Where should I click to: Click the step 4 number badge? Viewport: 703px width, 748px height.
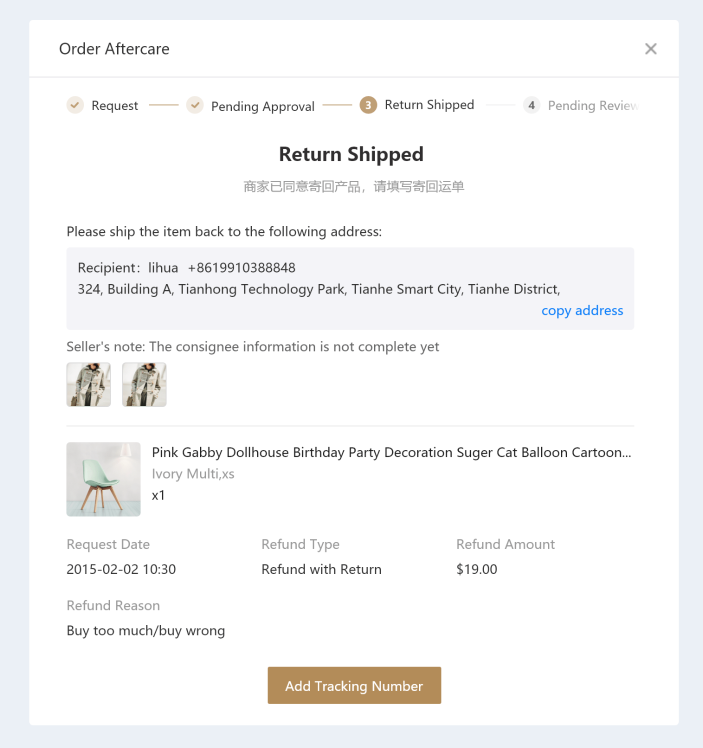pyautogui.click(x=532, y=105)
